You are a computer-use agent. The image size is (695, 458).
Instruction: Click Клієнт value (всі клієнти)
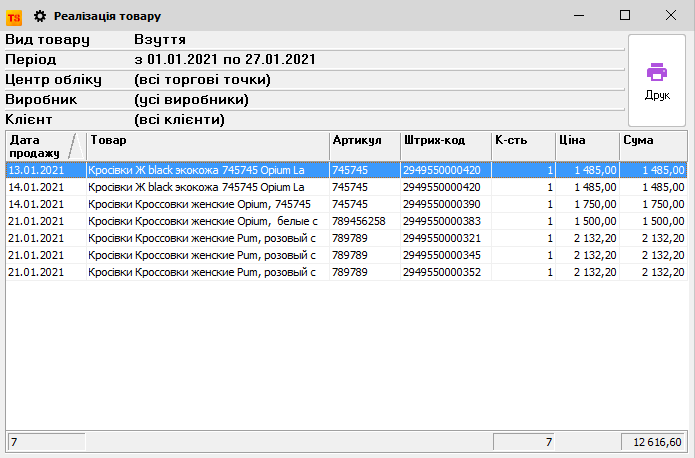pyautogui.click(x=179, y=120)
